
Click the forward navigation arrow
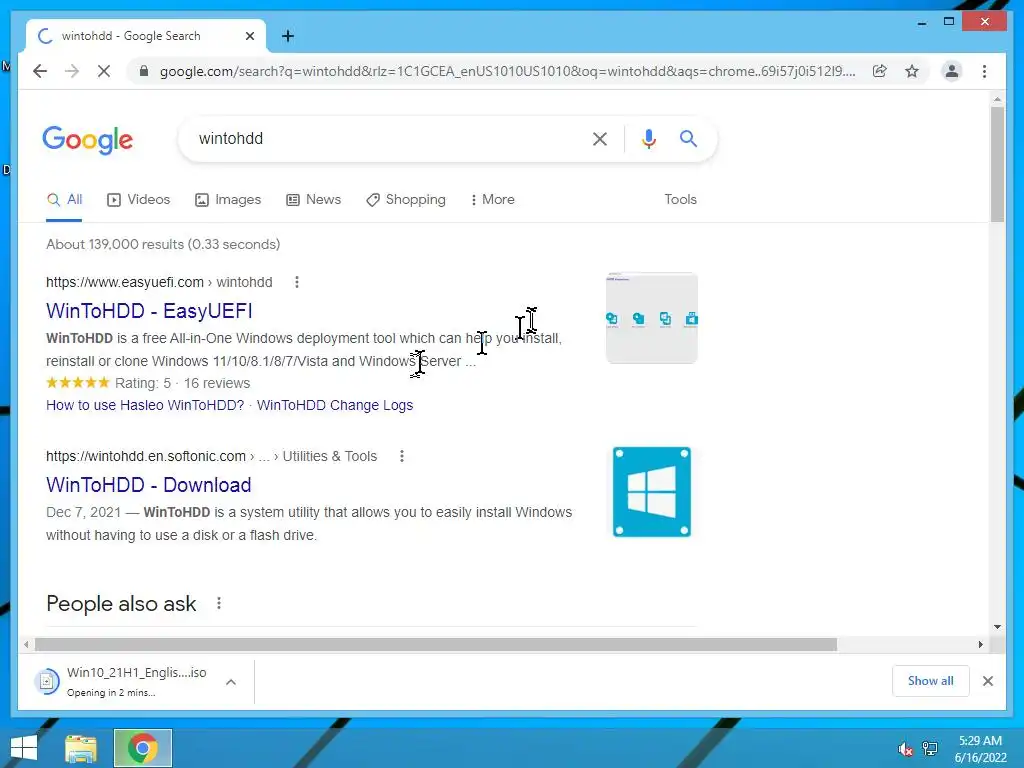(x=72, y=71)
